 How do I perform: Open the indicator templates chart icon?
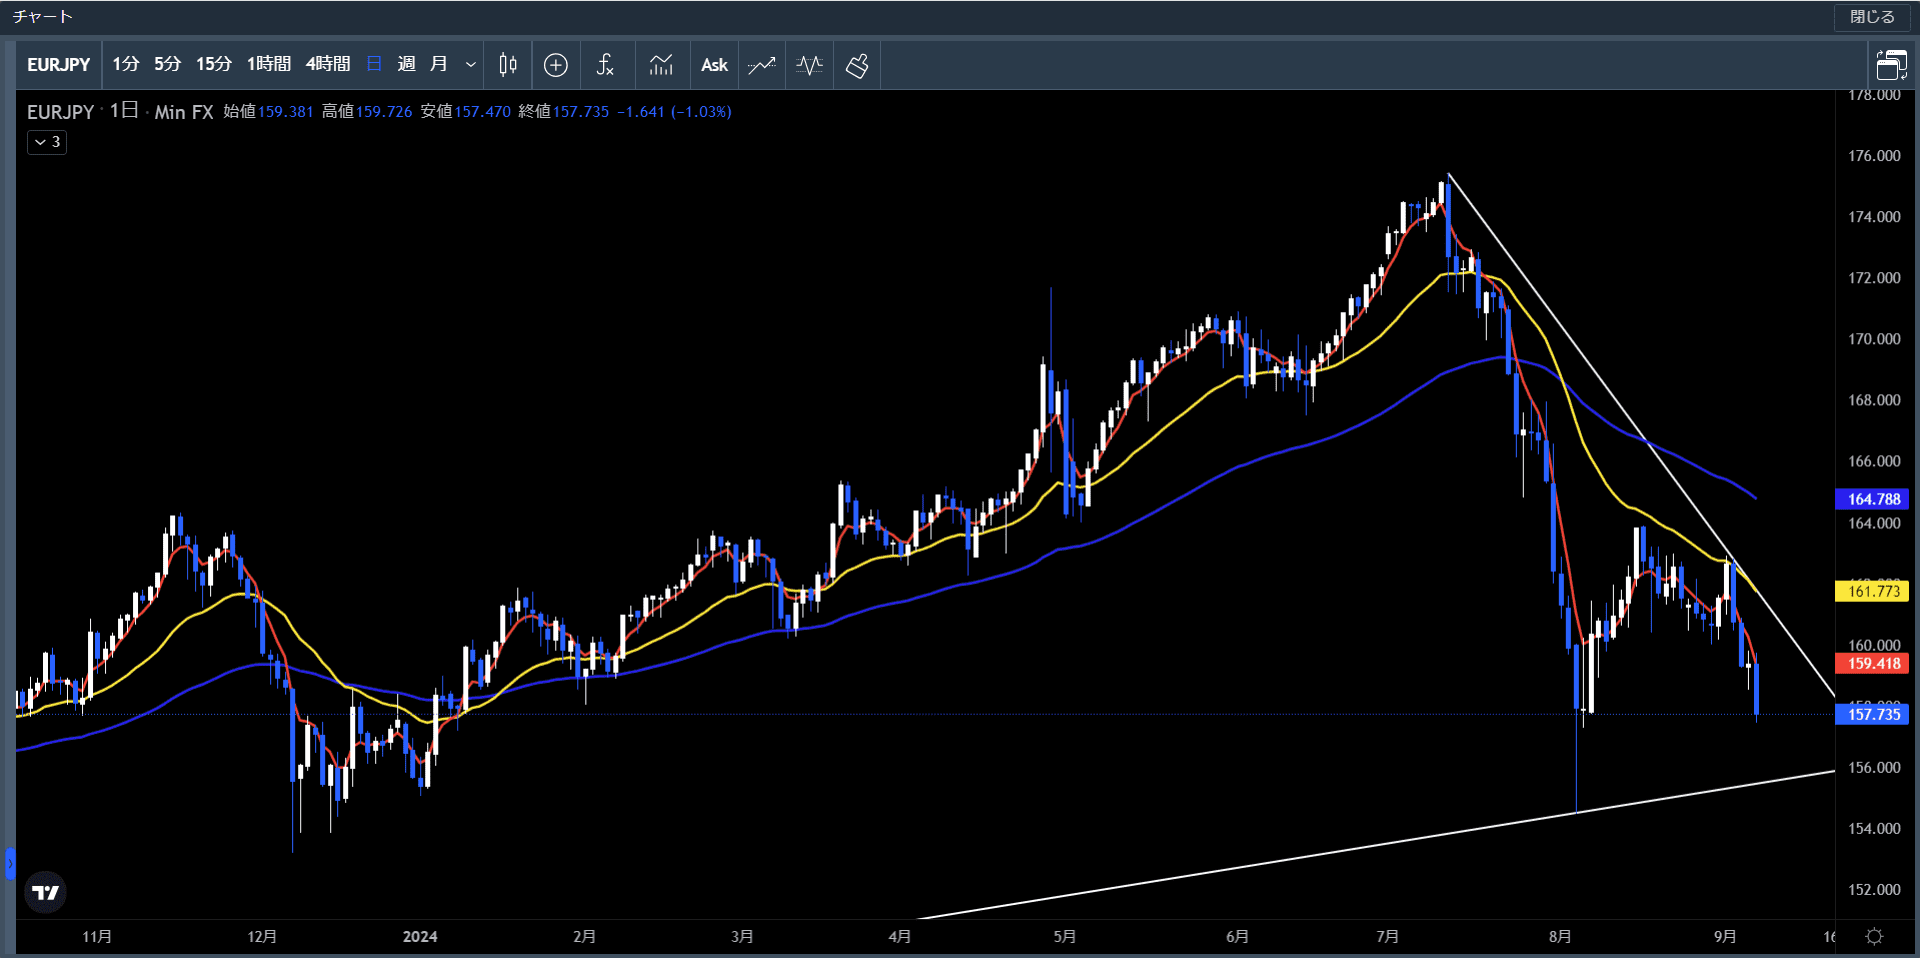661,65
